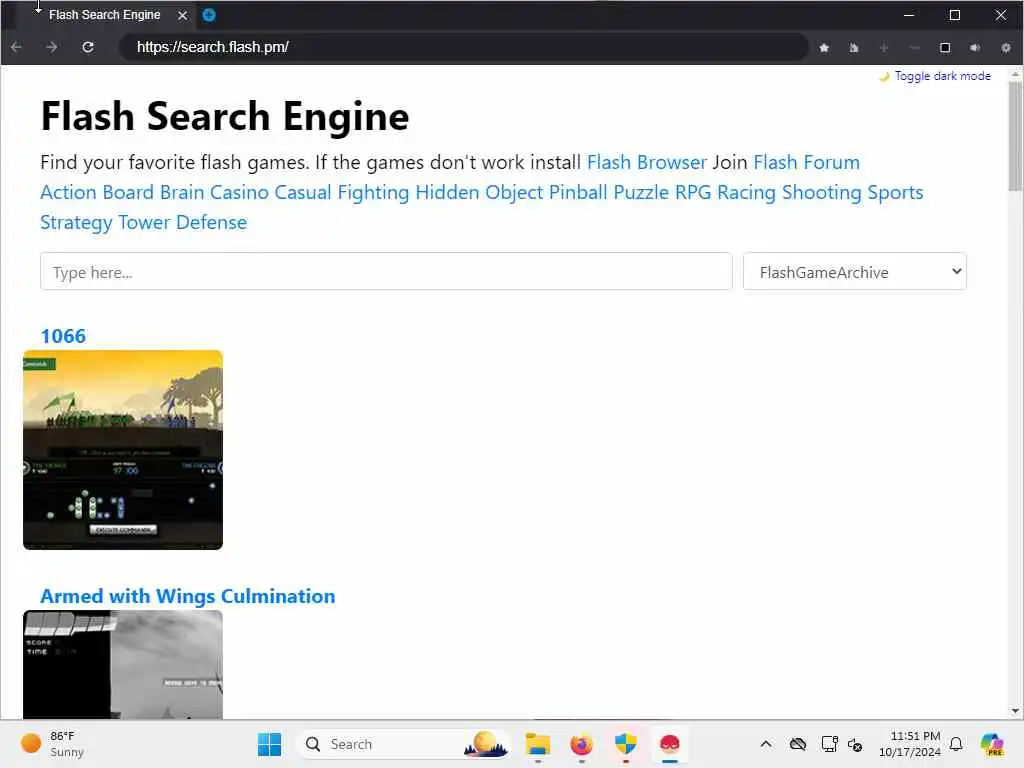The width and height of the screenshot is (1024, 768).
Task: Click the go back arrow
Action: point(17,47)
